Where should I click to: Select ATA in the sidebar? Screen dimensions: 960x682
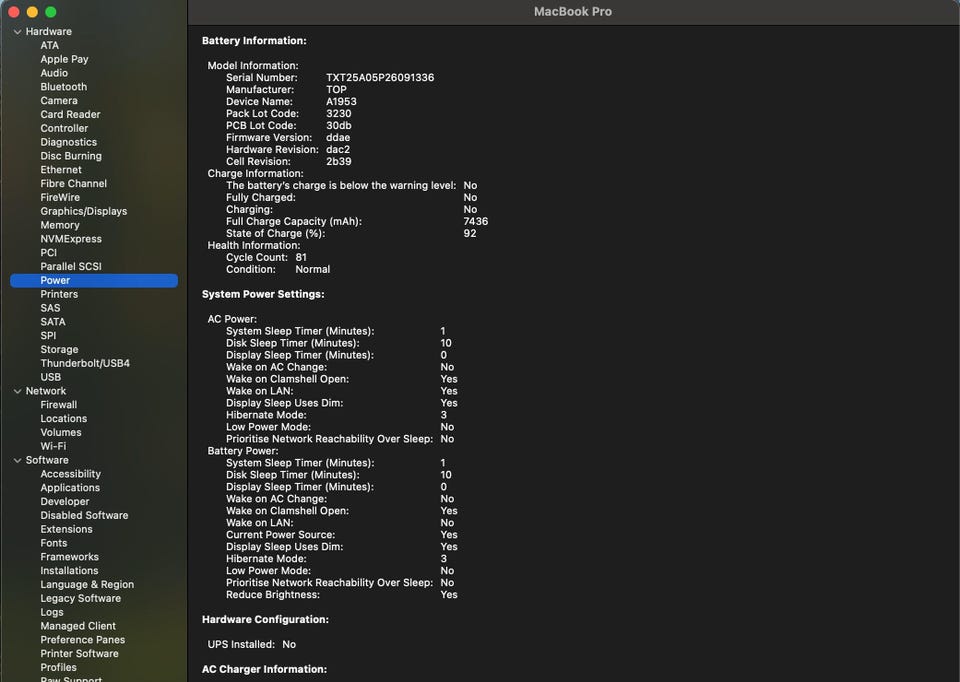tap(50, 45)
